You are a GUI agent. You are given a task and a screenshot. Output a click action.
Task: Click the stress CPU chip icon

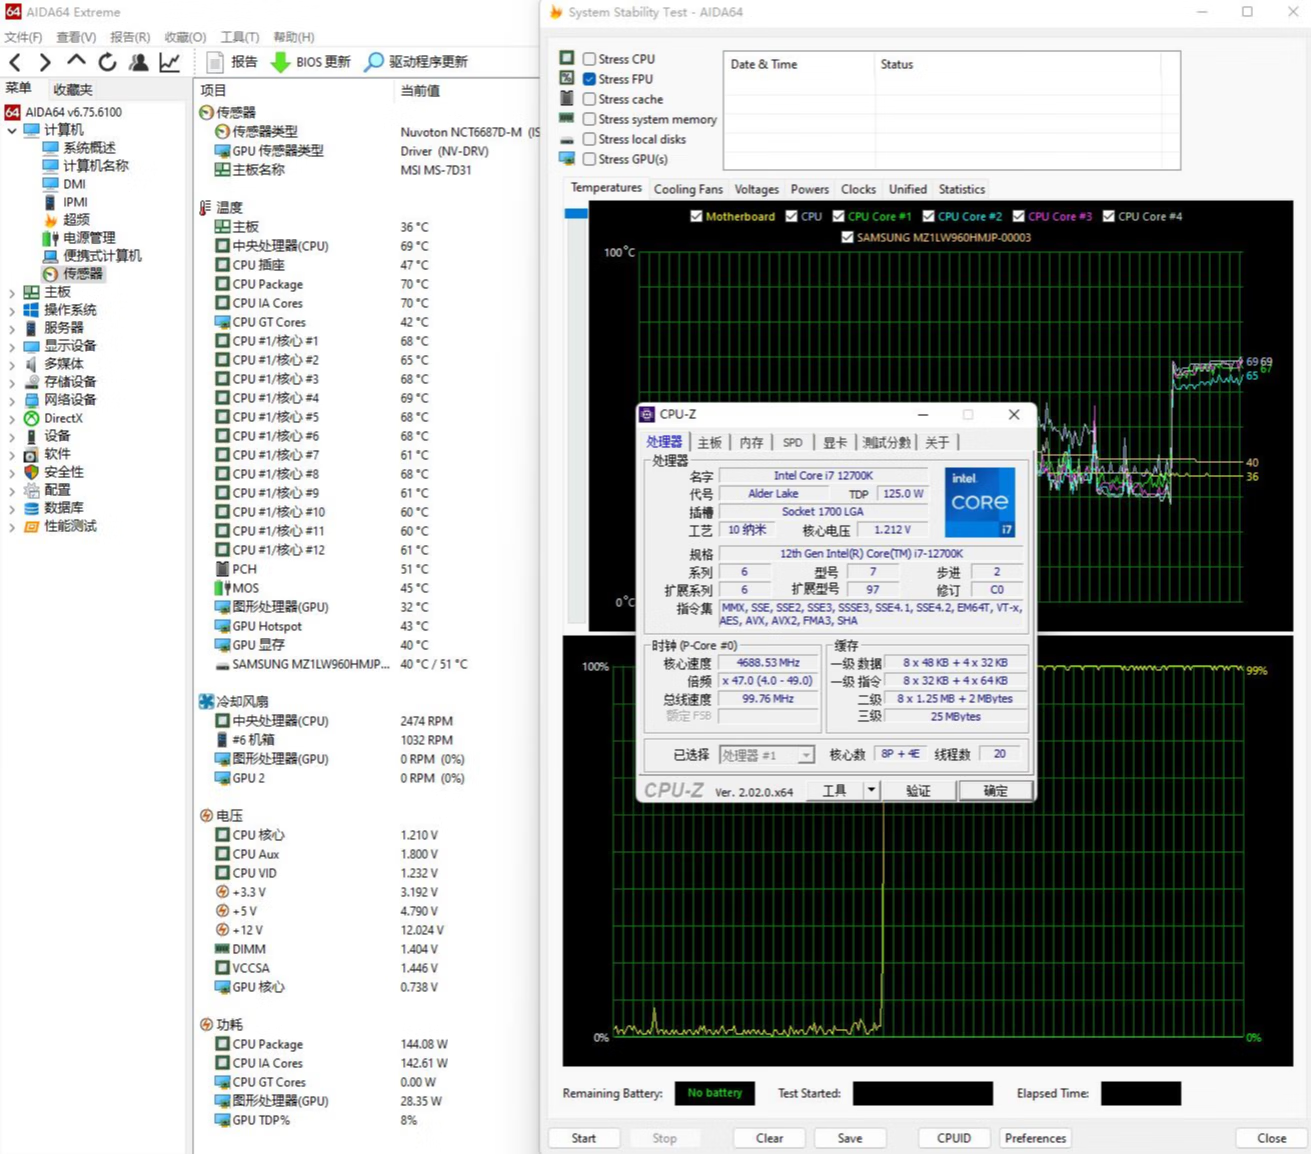click(x=567, y=58)
